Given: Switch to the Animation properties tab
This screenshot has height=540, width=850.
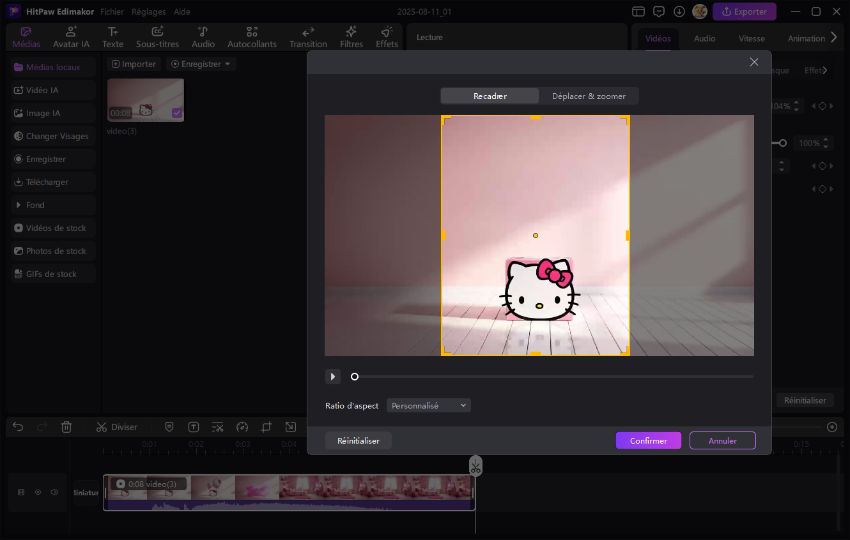Looking at the screenshot, I should [806, 38].
